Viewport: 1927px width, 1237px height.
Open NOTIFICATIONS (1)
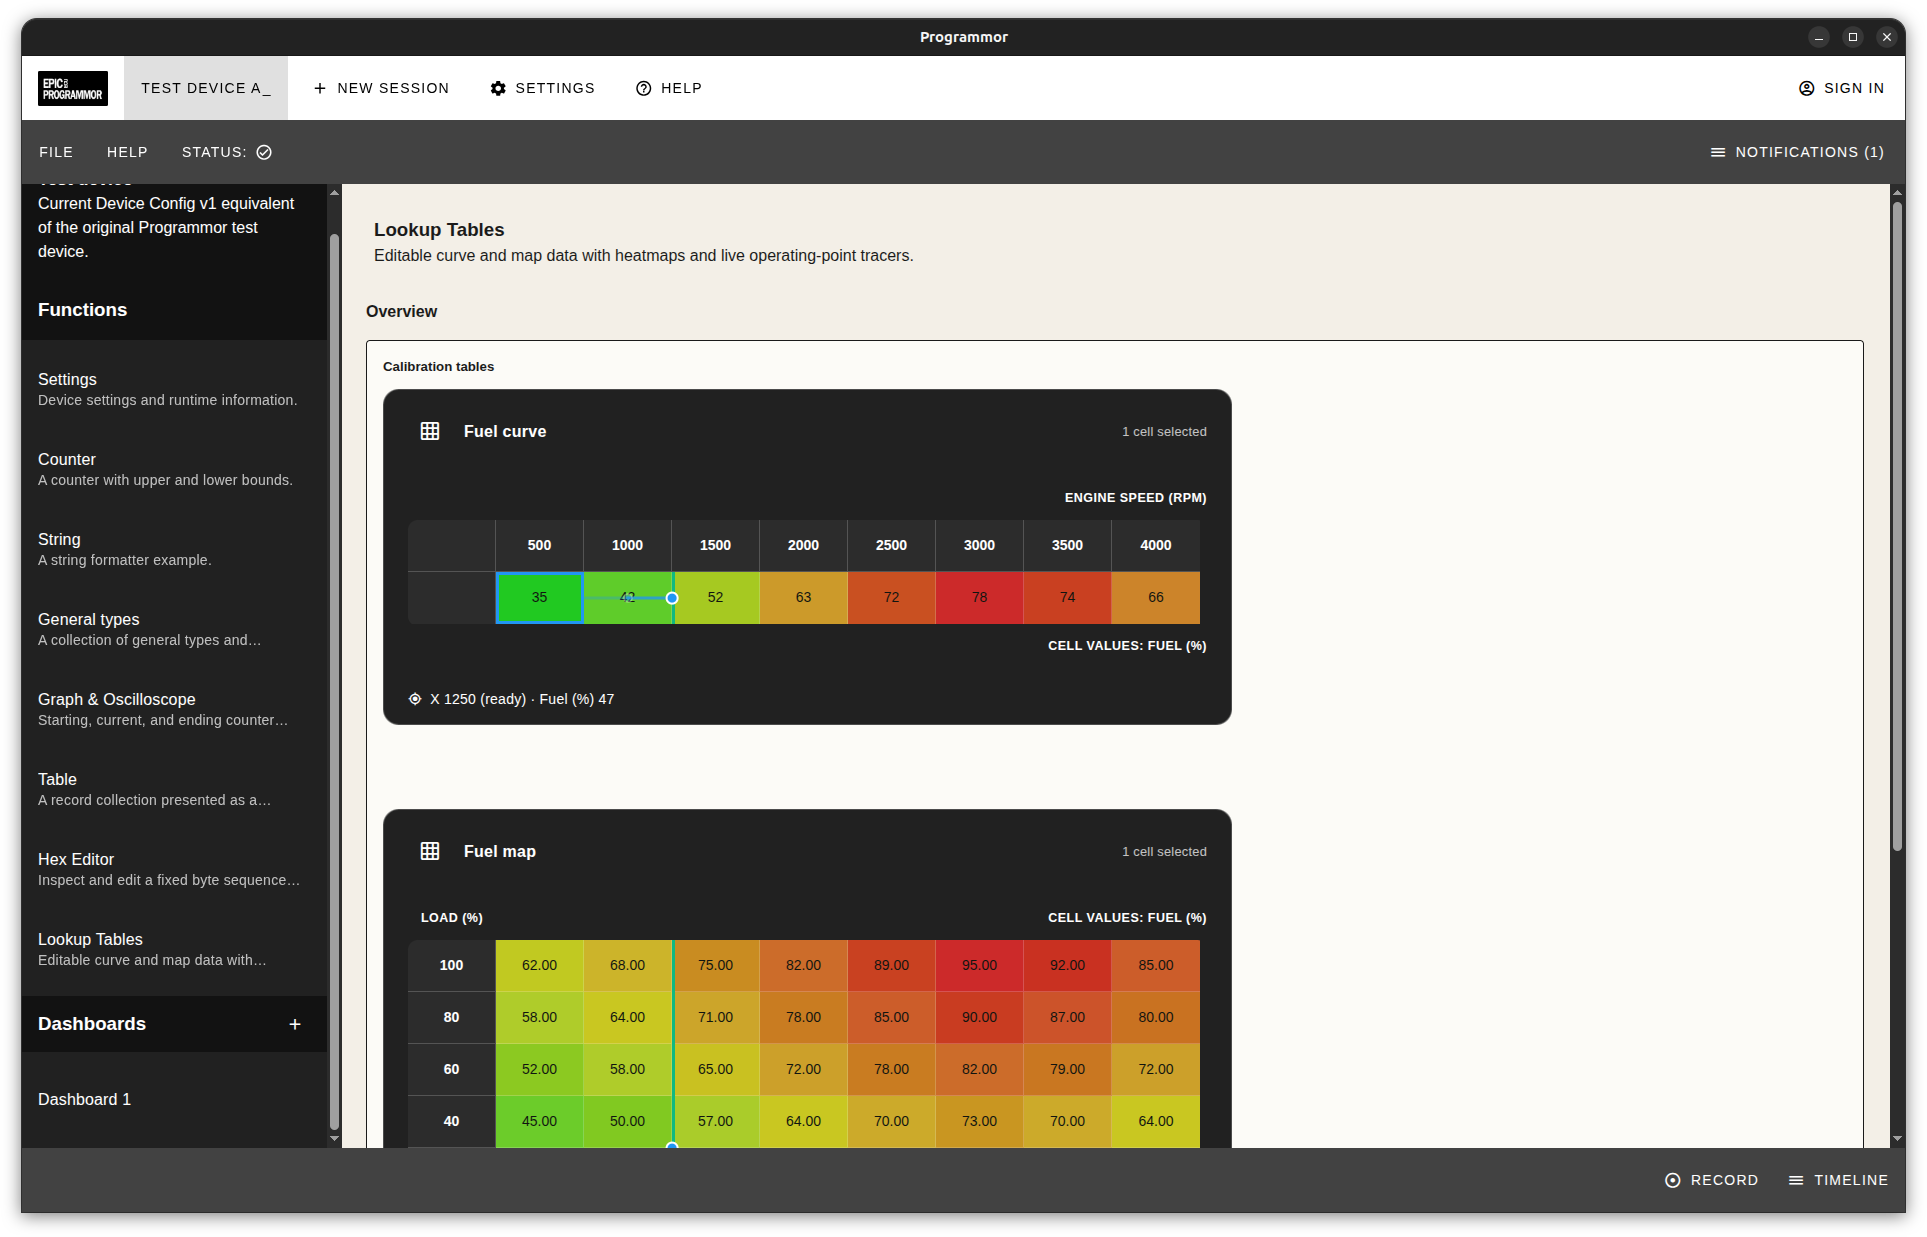pyautogui.click(x=1797, y=152)
